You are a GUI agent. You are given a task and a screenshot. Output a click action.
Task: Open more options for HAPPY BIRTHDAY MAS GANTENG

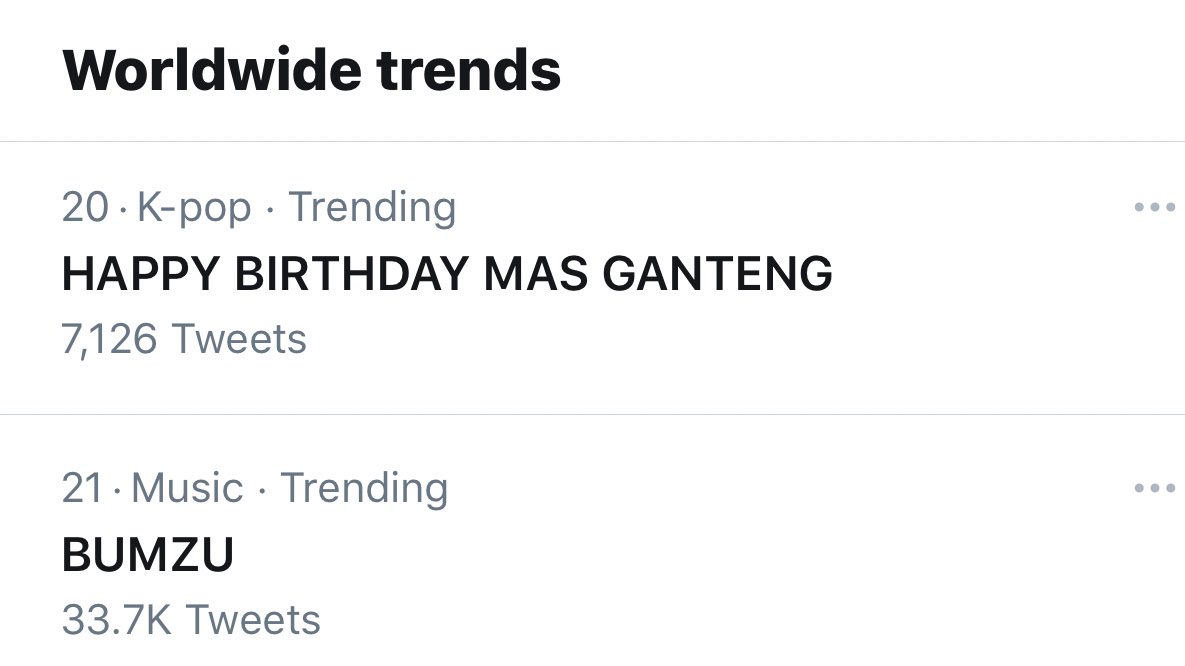[x=1154, y=208]
